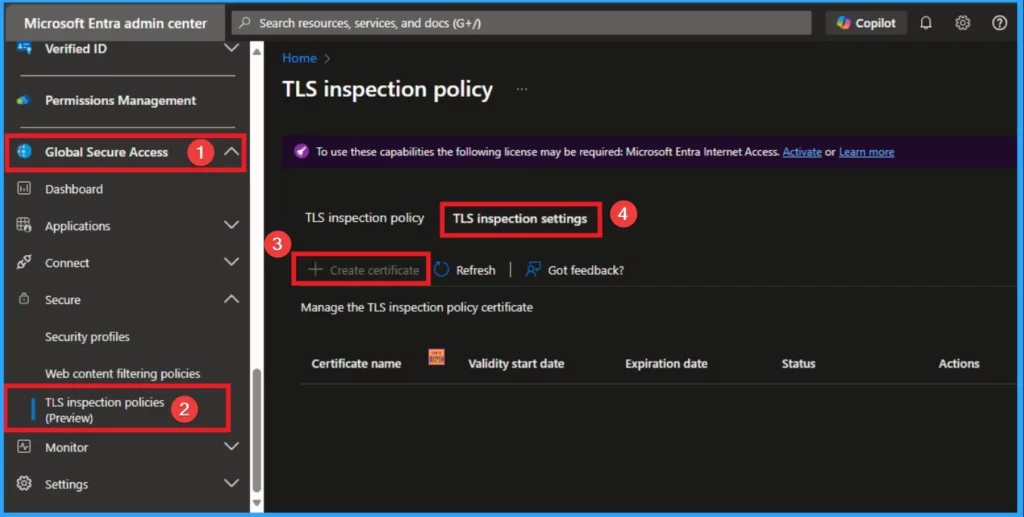Expand the Settings chevron in sidebar
1024x517 pixels.
tap(231, 484)
